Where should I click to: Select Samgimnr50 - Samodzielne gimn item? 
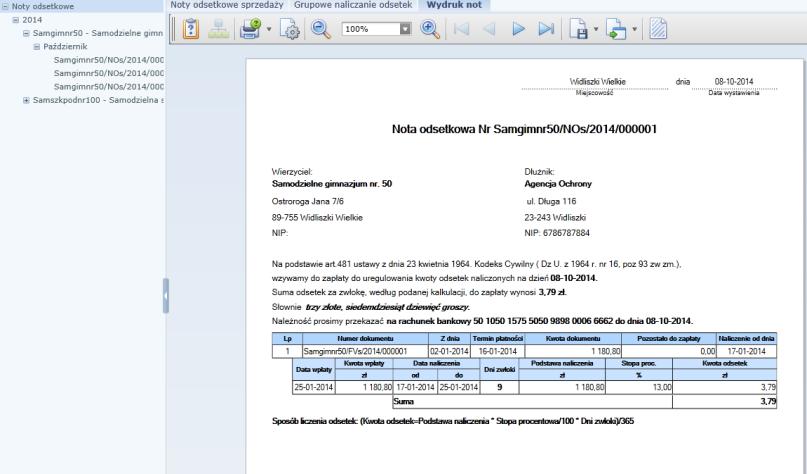[x=98, y=33]
